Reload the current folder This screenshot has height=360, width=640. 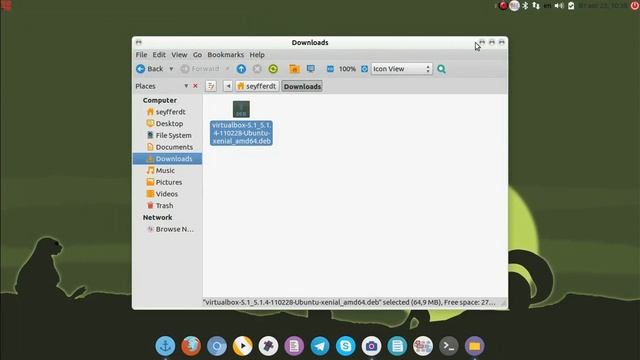coord(273,69)
